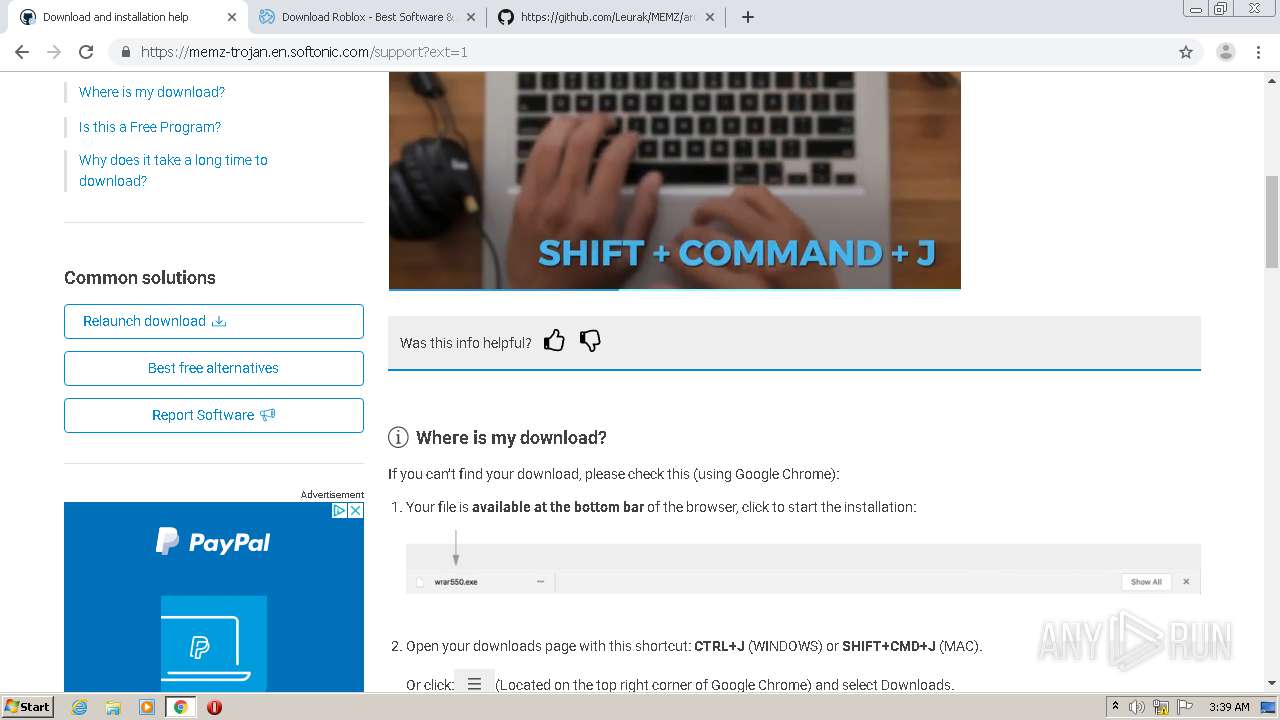Click the browser forward arrow
This screenshot has width=1280, height=720.
(x=54, y=52)
